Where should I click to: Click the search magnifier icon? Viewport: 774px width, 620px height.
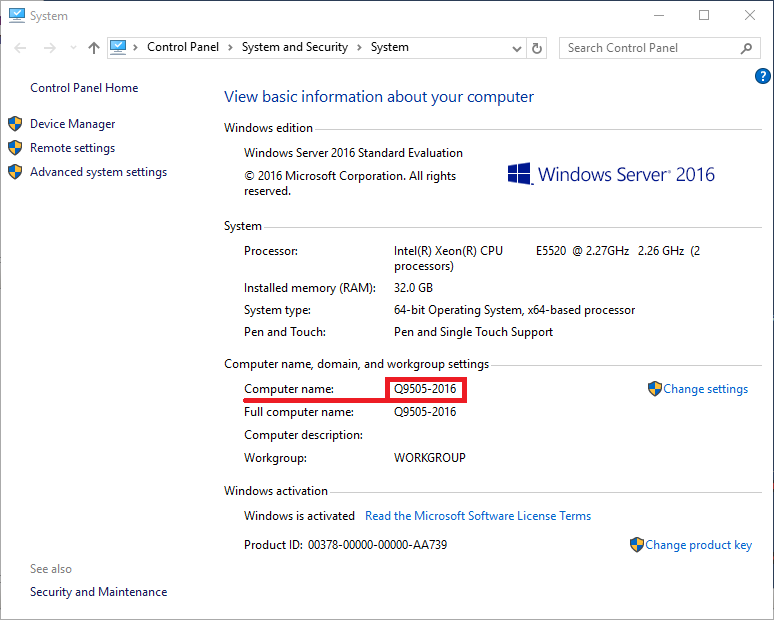(x=746, y=48)
